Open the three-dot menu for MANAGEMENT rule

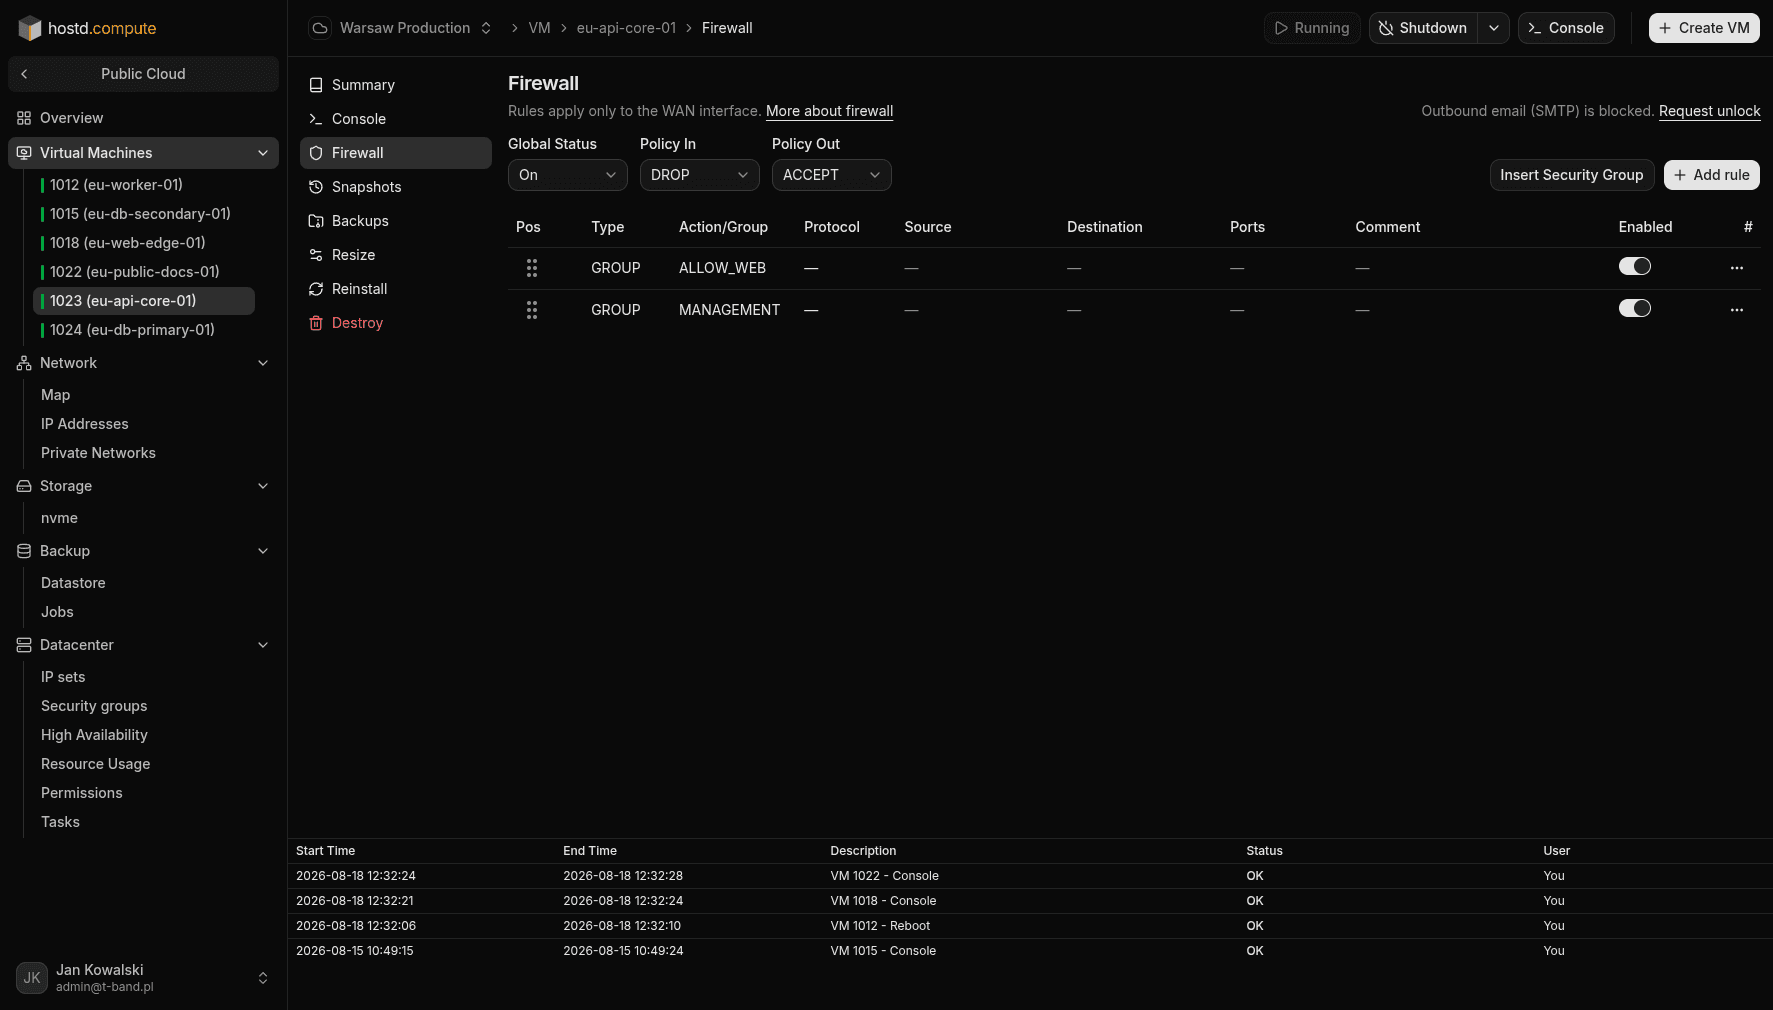click(1737, 310)
